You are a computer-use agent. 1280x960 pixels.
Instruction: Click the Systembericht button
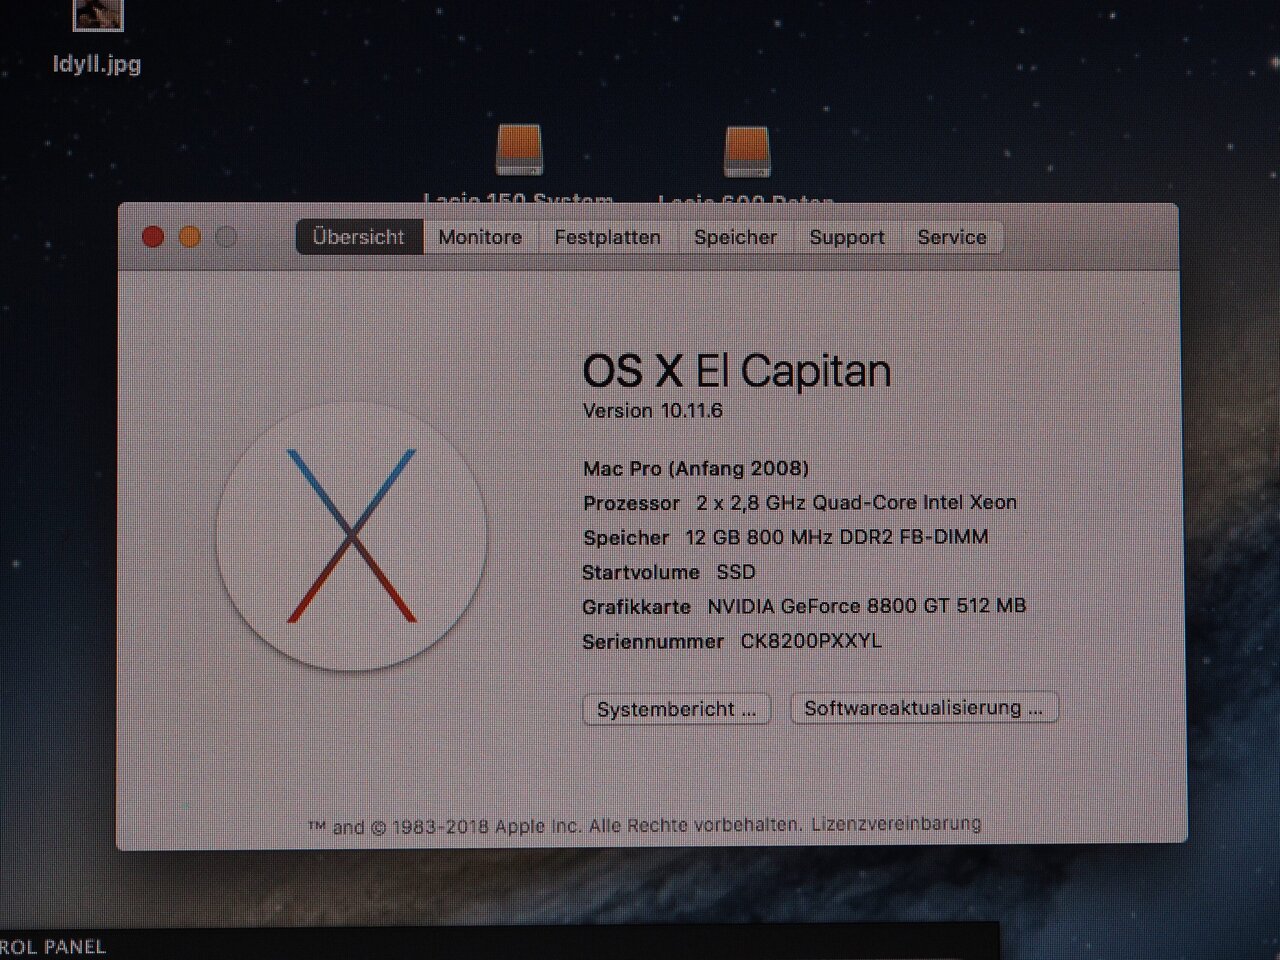[677, 709]
